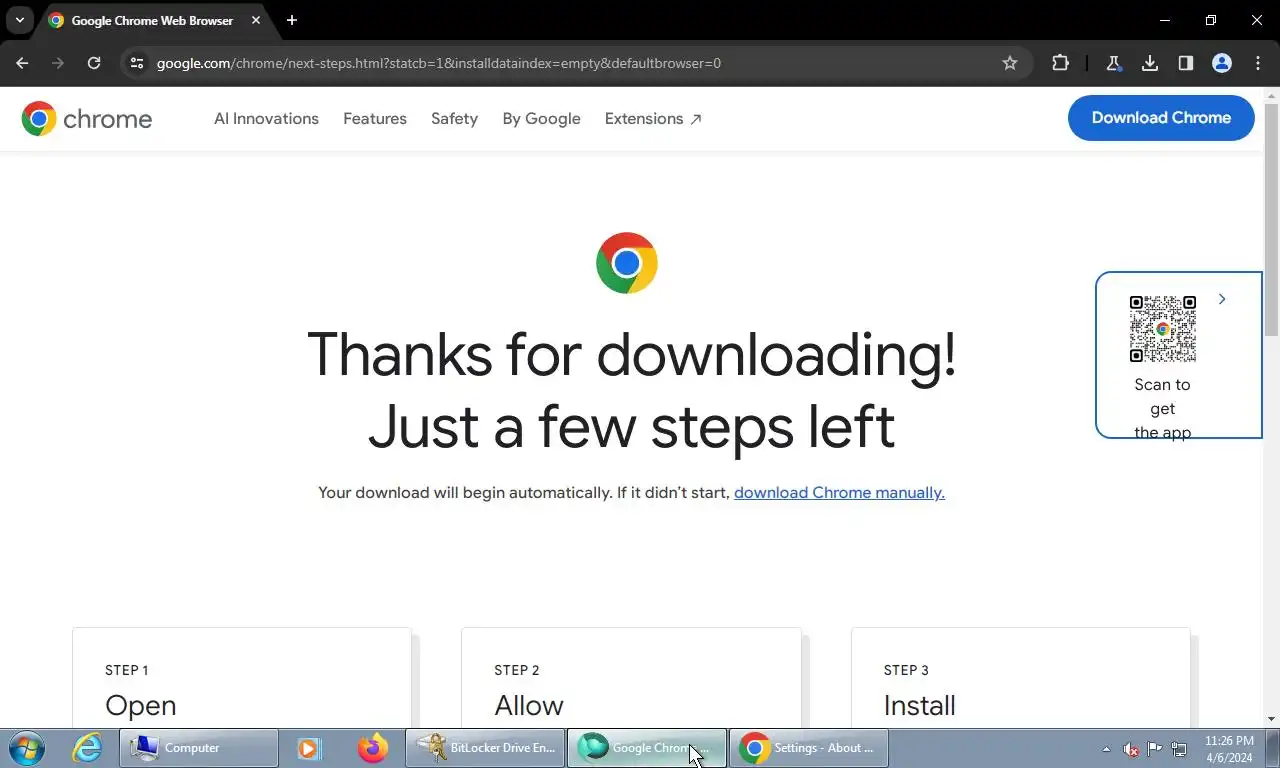
Task: Switch to Google Chrome taskbar window
Action: point(647,748)
